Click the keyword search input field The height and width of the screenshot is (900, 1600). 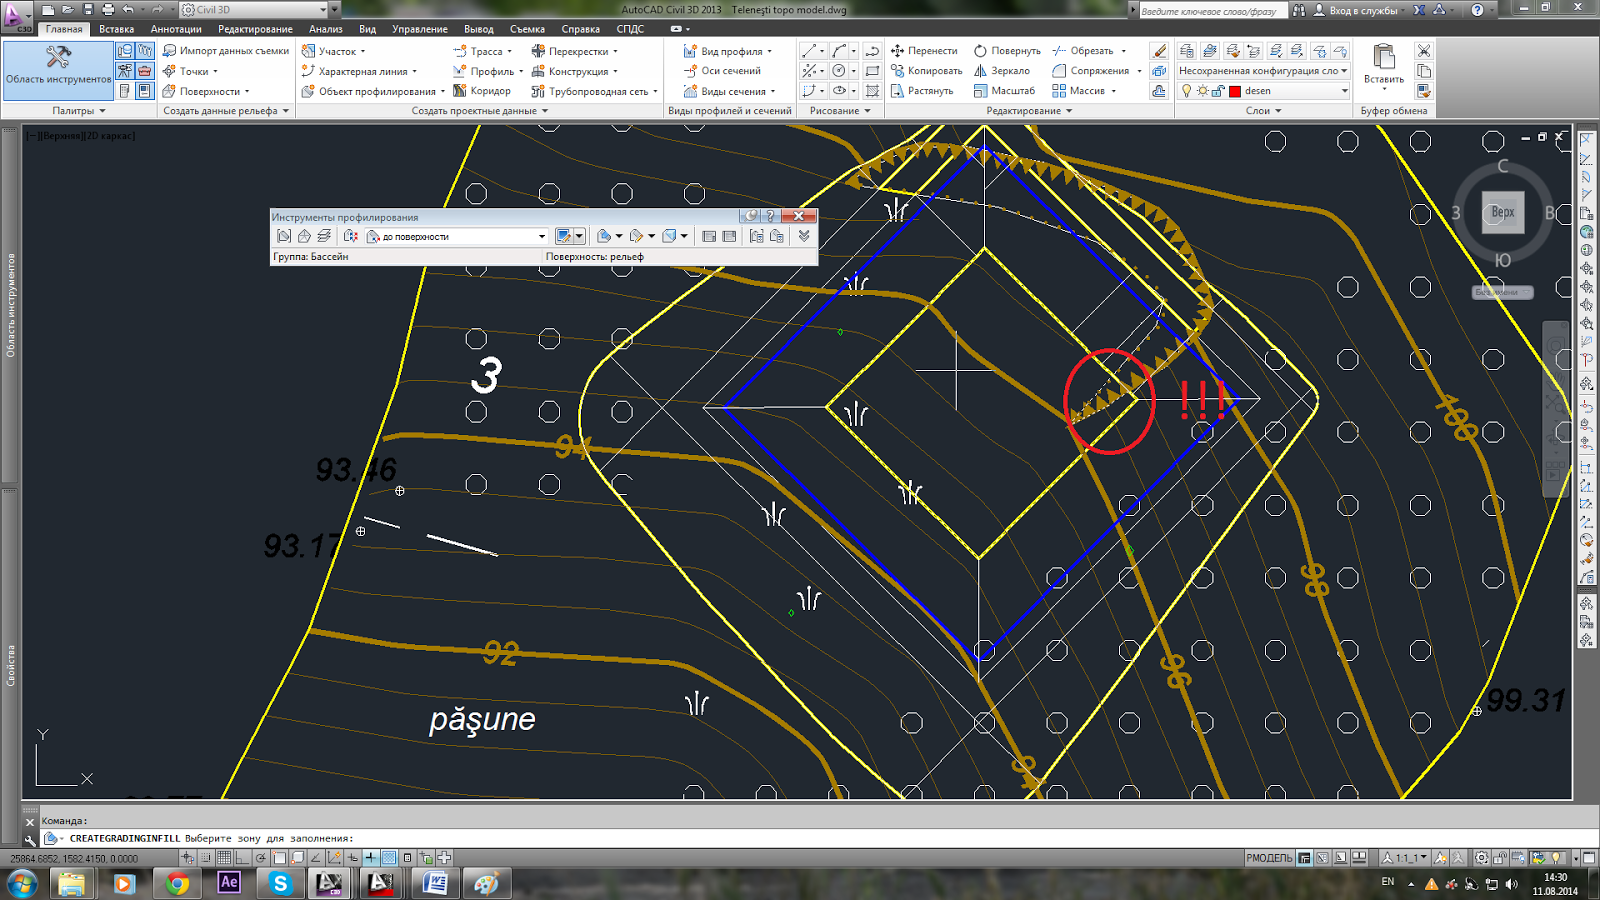[x=1212, y=10]
